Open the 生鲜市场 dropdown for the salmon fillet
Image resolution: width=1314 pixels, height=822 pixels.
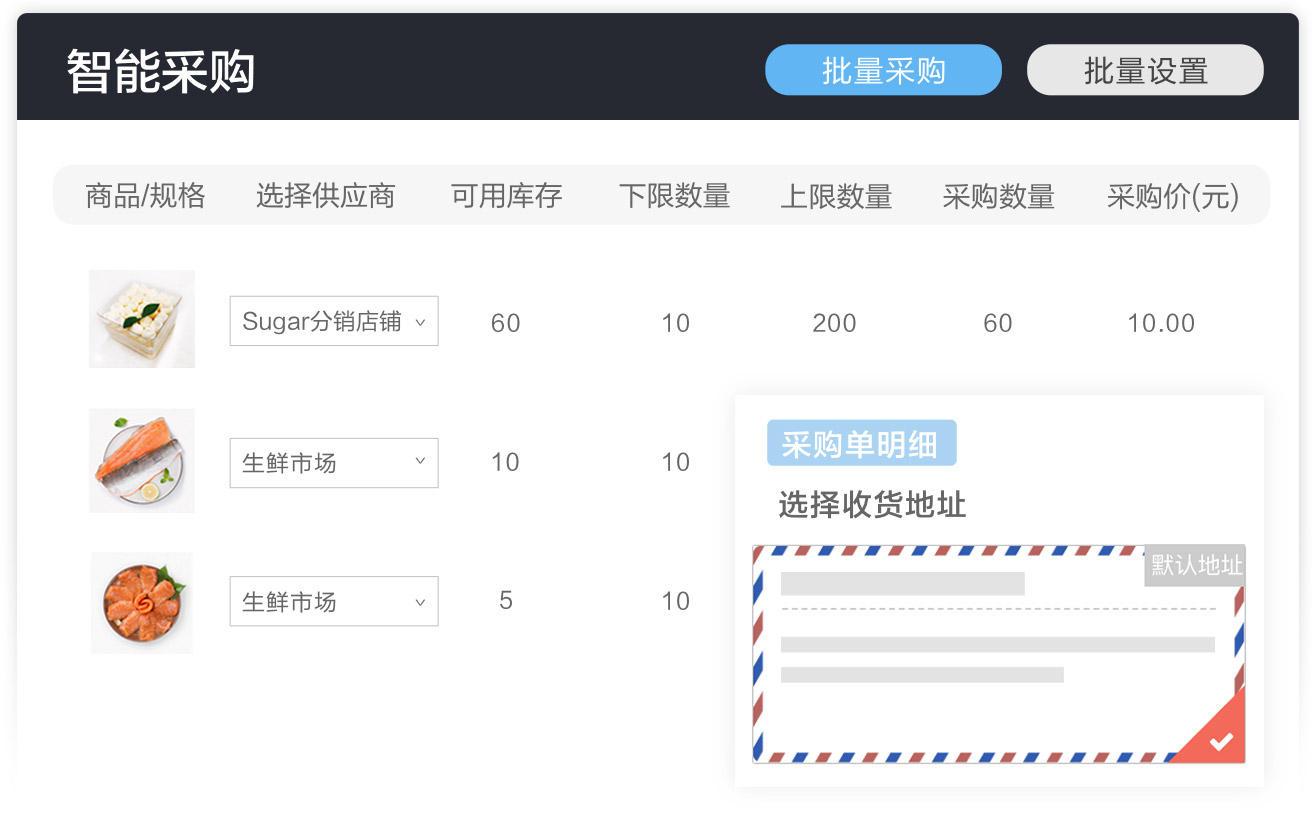pyautogui.click(x=333, y=463)
